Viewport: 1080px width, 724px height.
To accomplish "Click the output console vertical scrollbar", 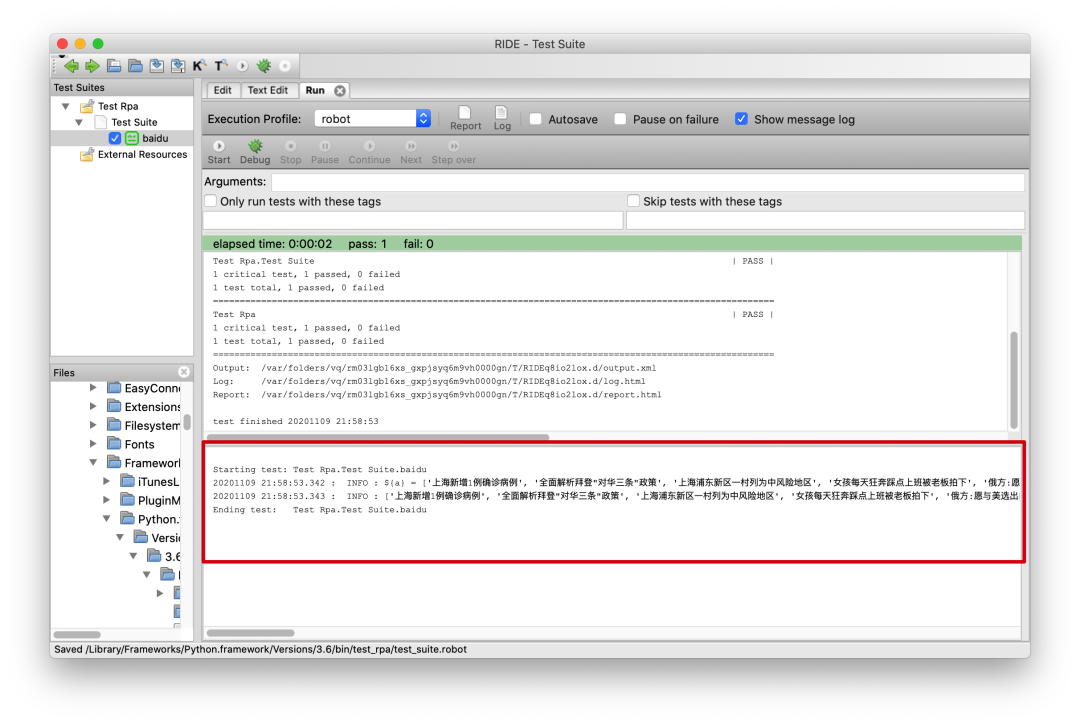I will pyautogui.click(x=1014, y=380).
